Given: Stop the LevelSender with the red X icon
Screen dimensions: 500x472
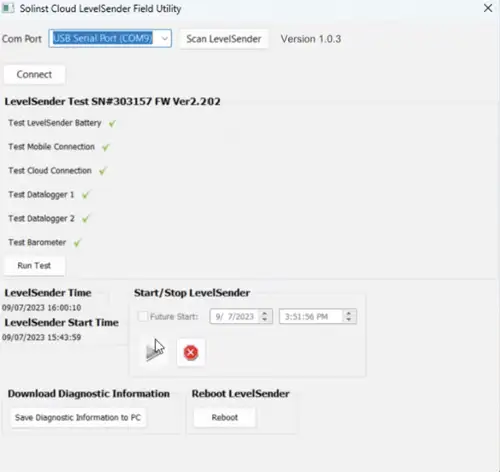Looking at the screenshot, I should (191, 352).
